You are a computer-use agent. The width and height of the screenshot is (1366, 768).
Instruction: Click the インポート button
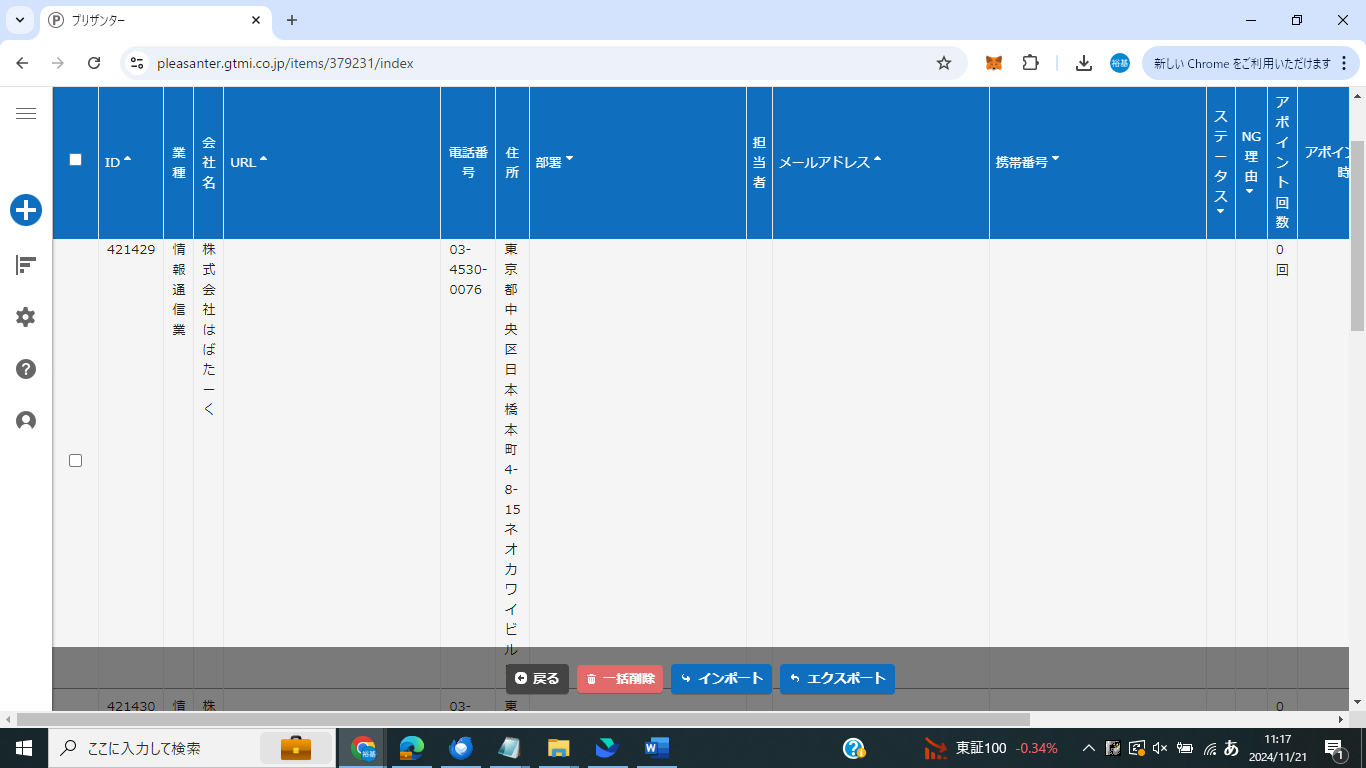pyautogui.click(x=721, y=679)
